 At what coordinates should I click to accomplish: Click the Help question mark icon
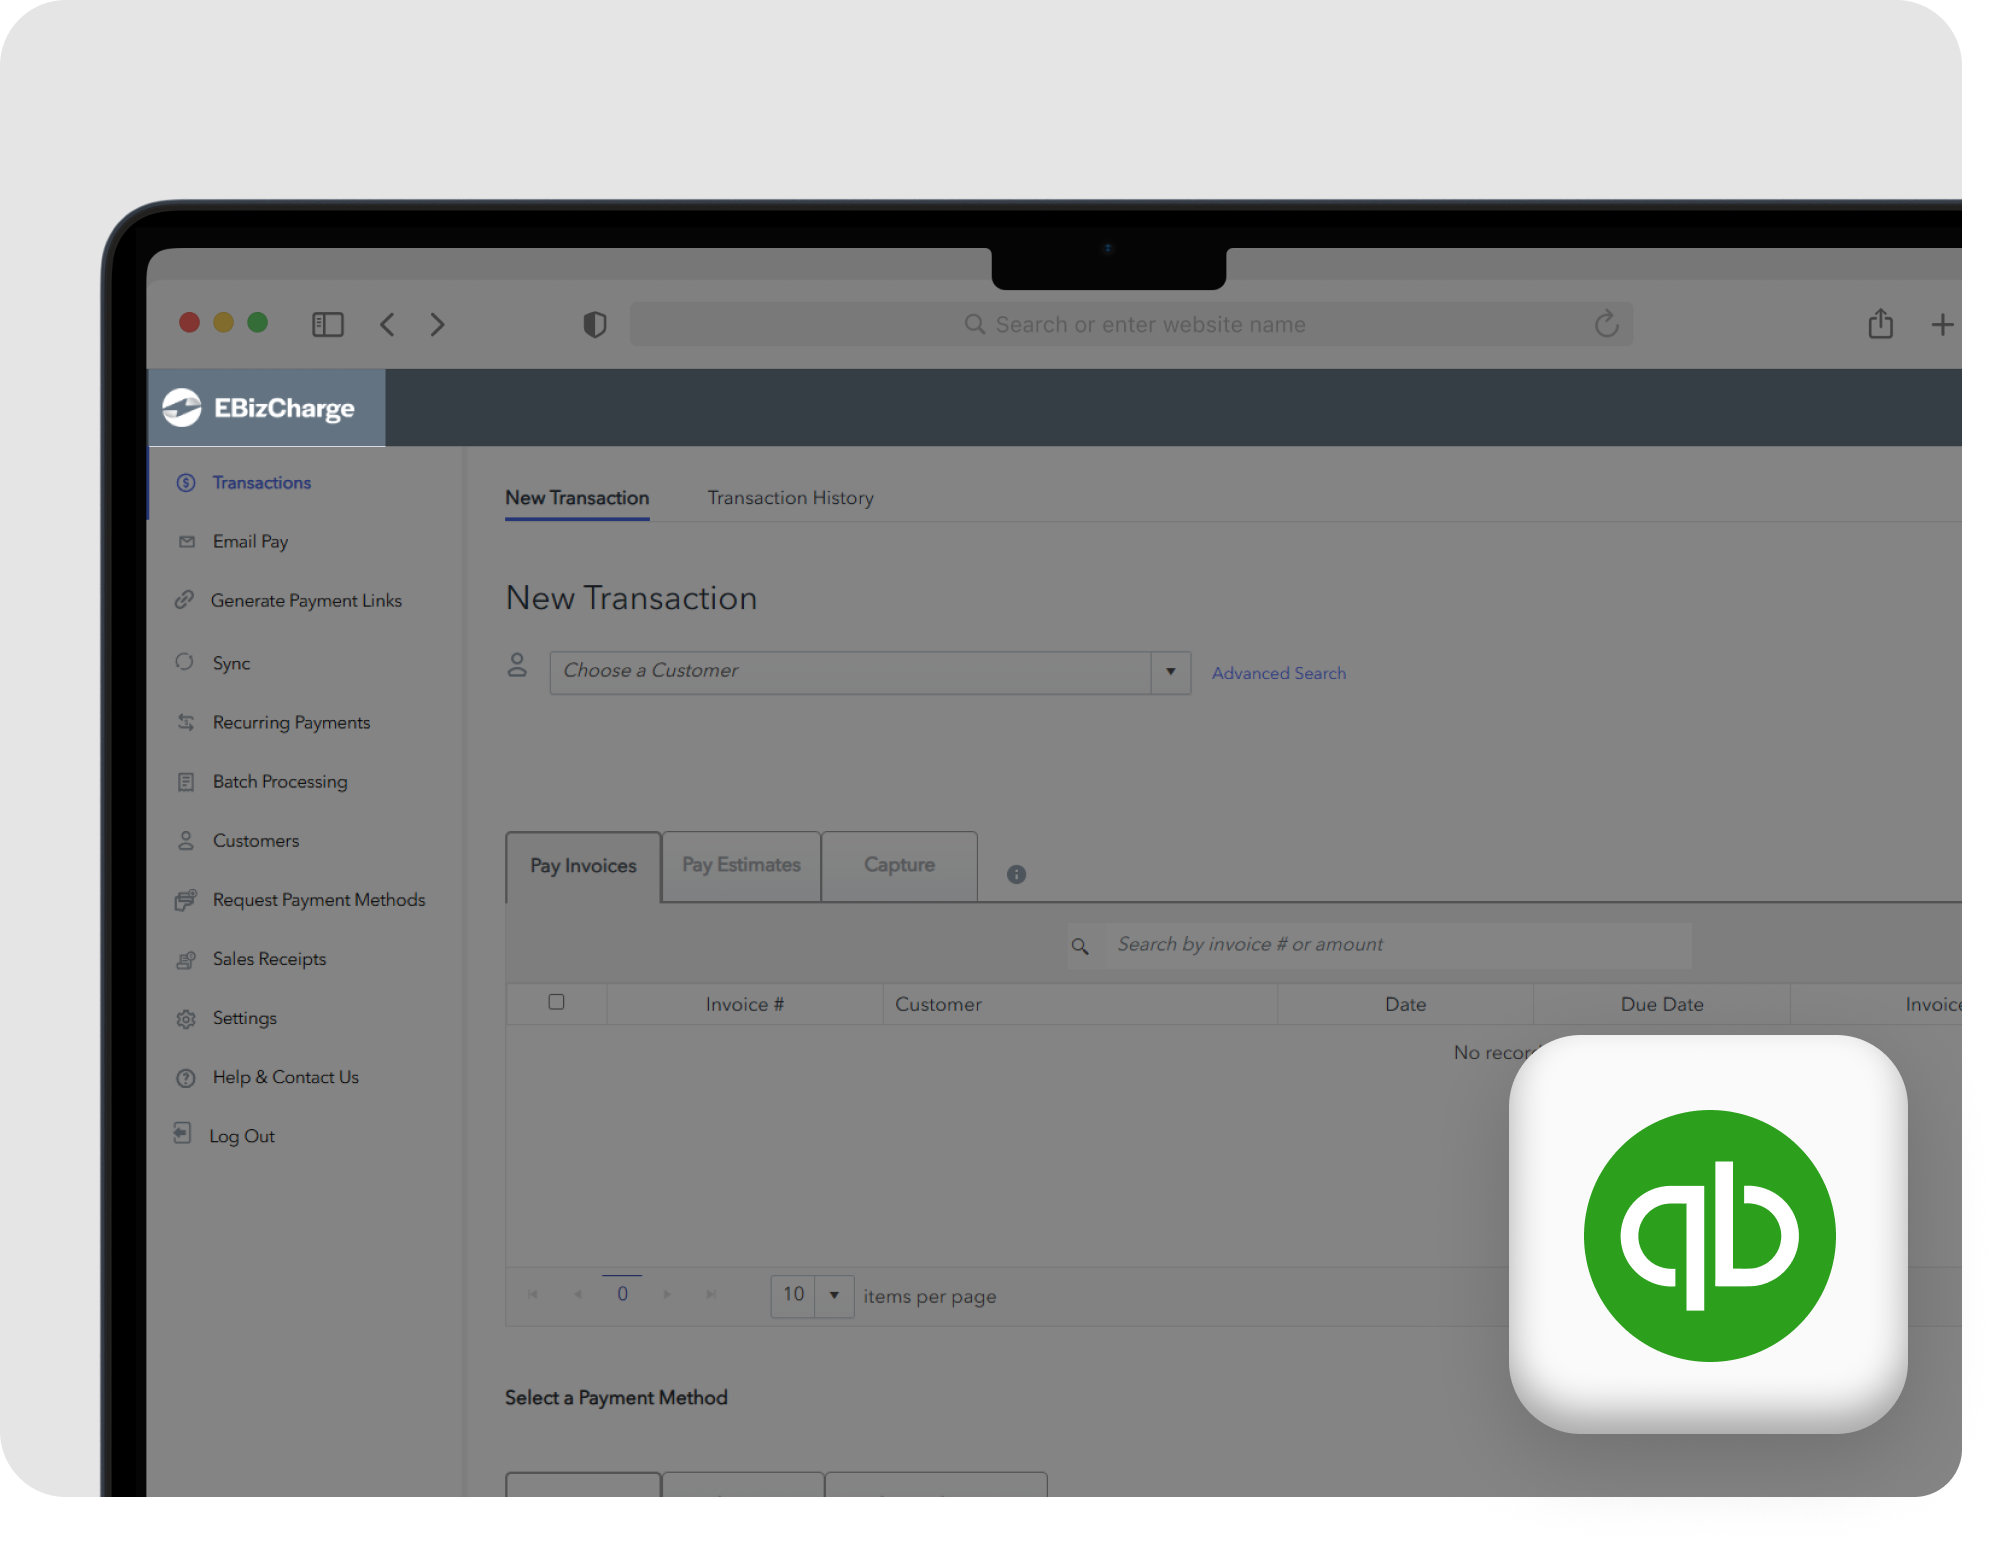[186, 1078]
